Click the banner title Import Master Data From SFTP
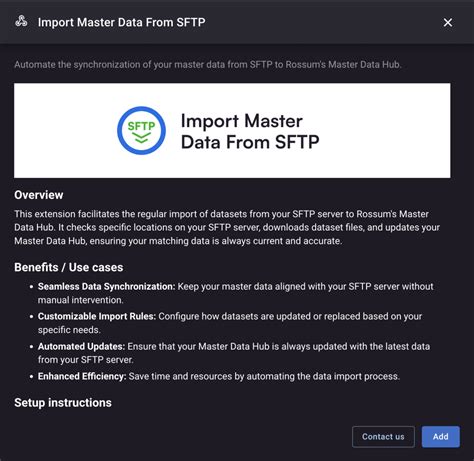Image resolution: width=474 pixels, height=461 pixels. click(x=250, y=131)
